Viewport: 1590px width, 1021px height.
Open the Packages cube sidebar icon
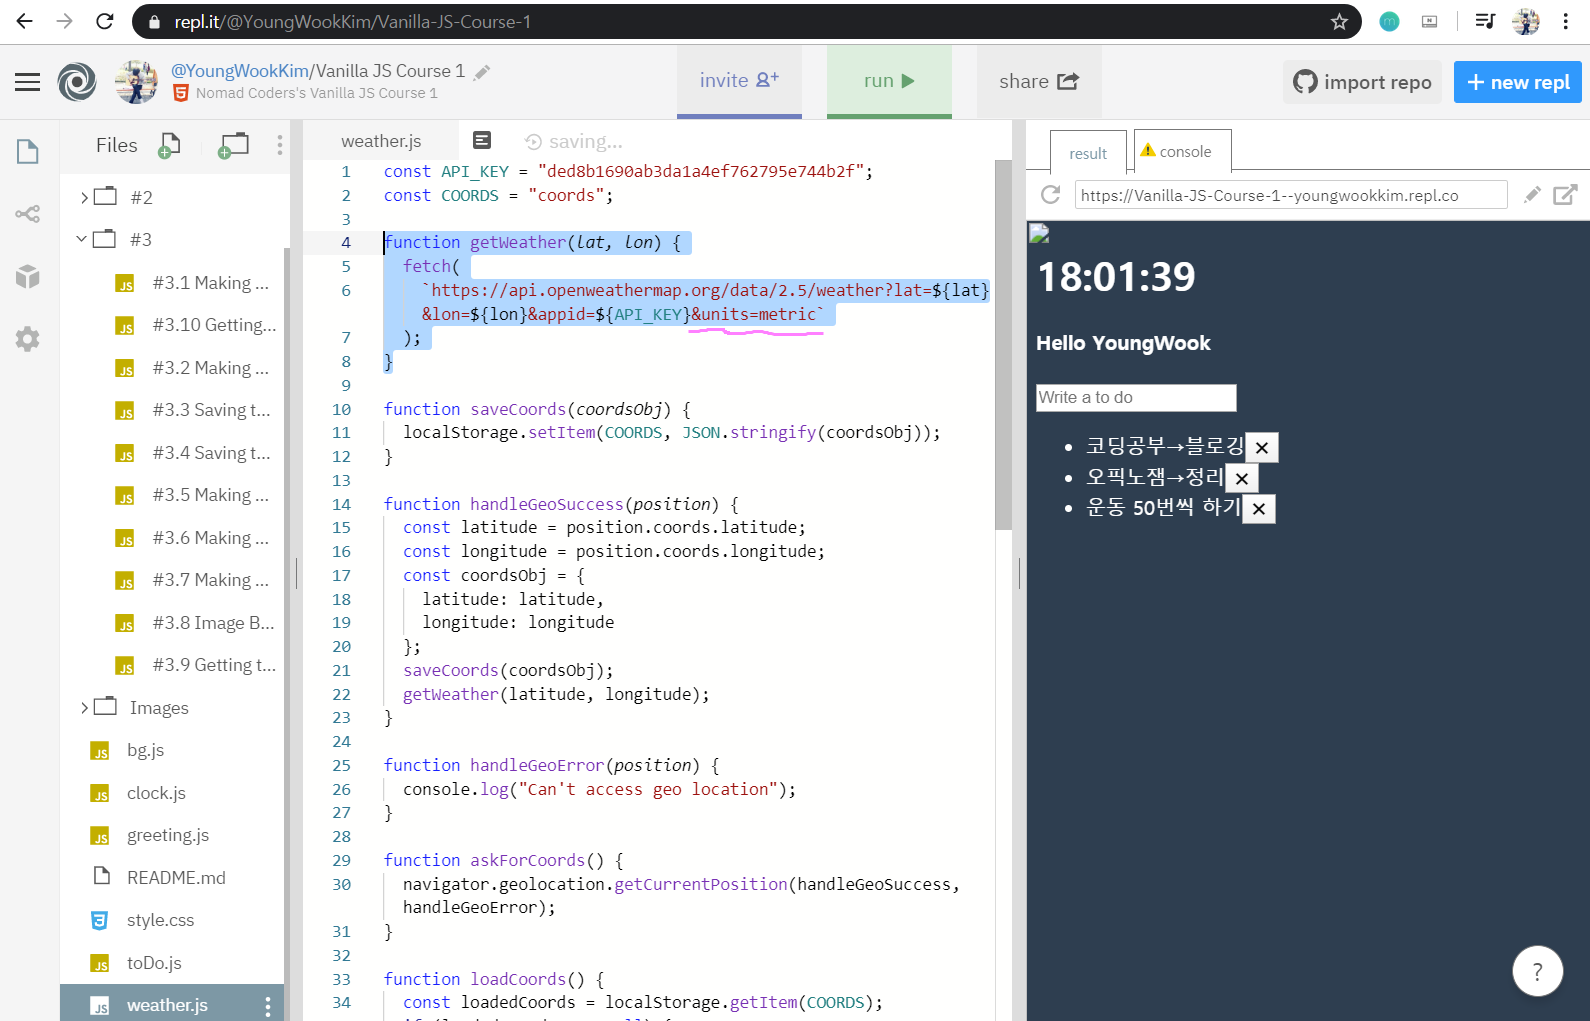(28, 277)
